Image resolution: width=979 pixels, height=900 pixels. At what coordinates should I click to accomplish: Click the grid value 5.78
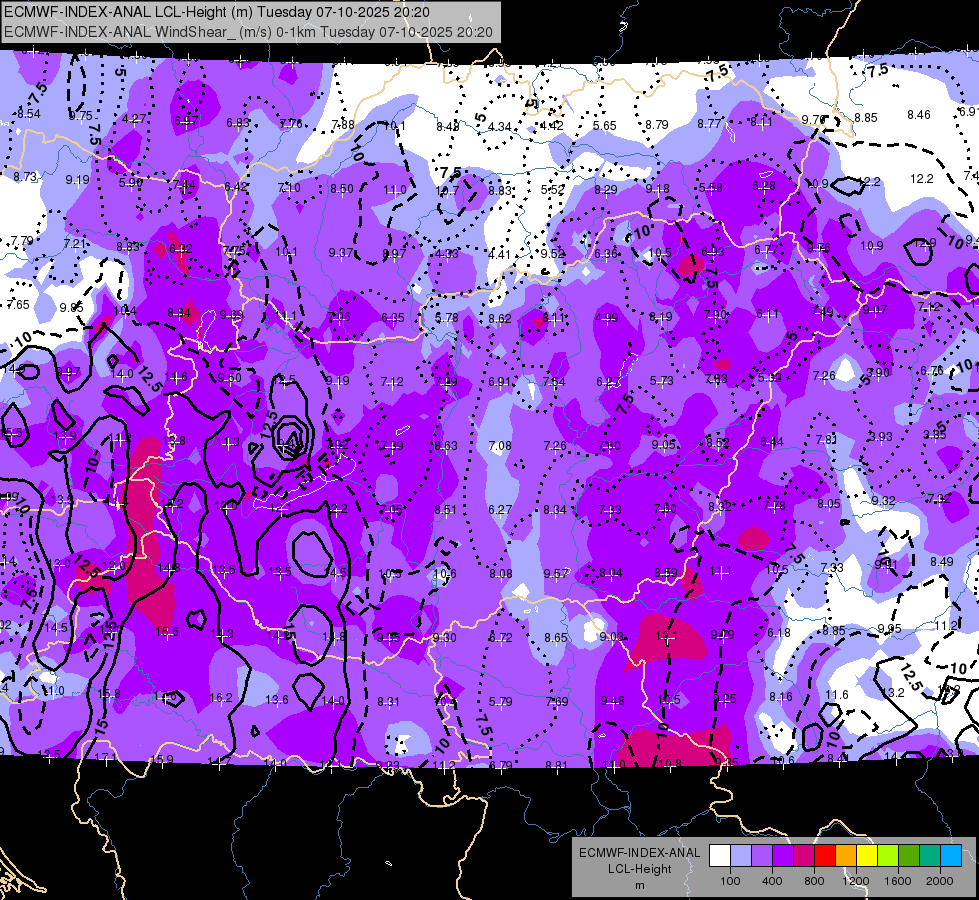click(446, 318)
